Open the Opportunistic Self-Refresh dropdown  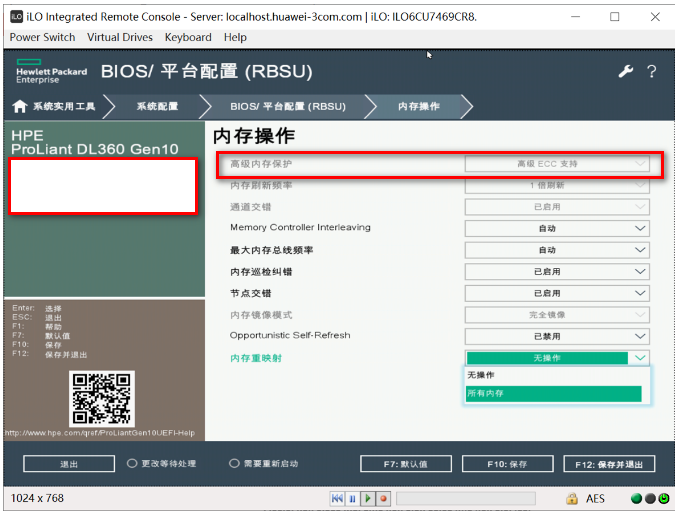(557, 336)
